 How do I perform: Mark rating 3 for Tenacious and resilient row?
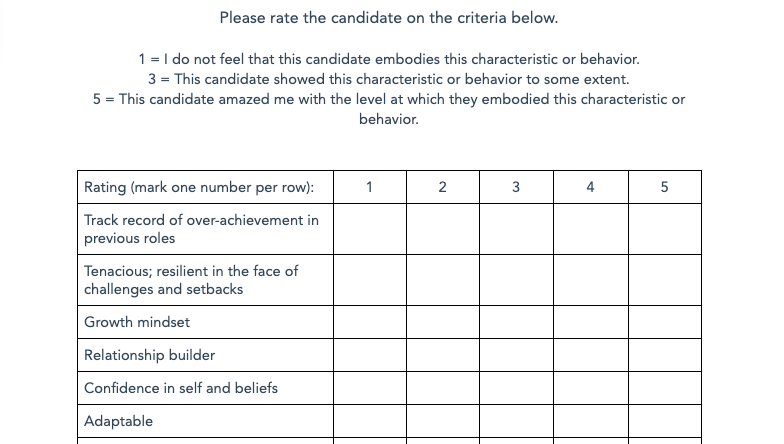[x=516, y=280]
